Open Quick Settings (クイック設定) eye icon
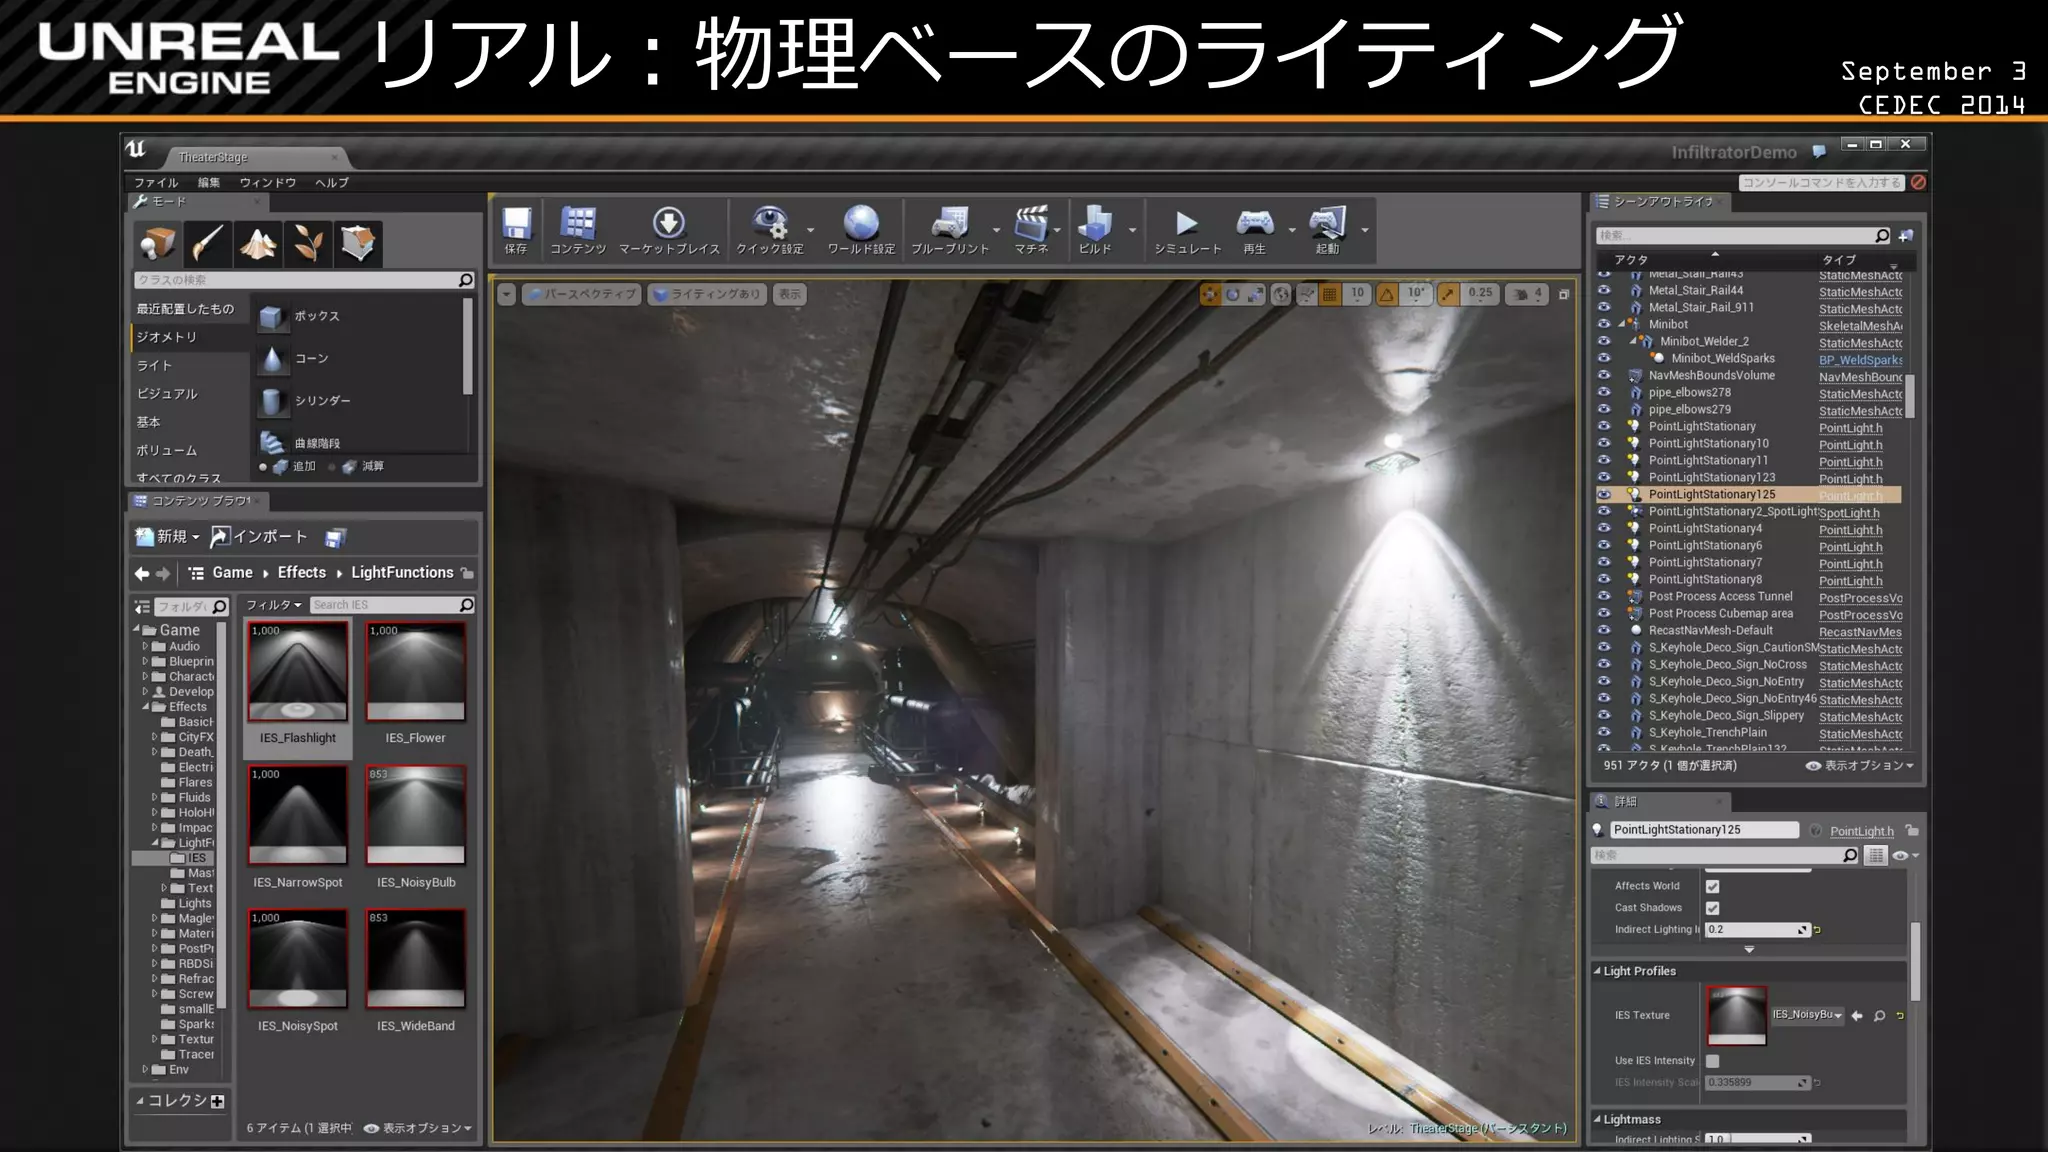The image size is (2048, 1152). click(x=770, y=223)
